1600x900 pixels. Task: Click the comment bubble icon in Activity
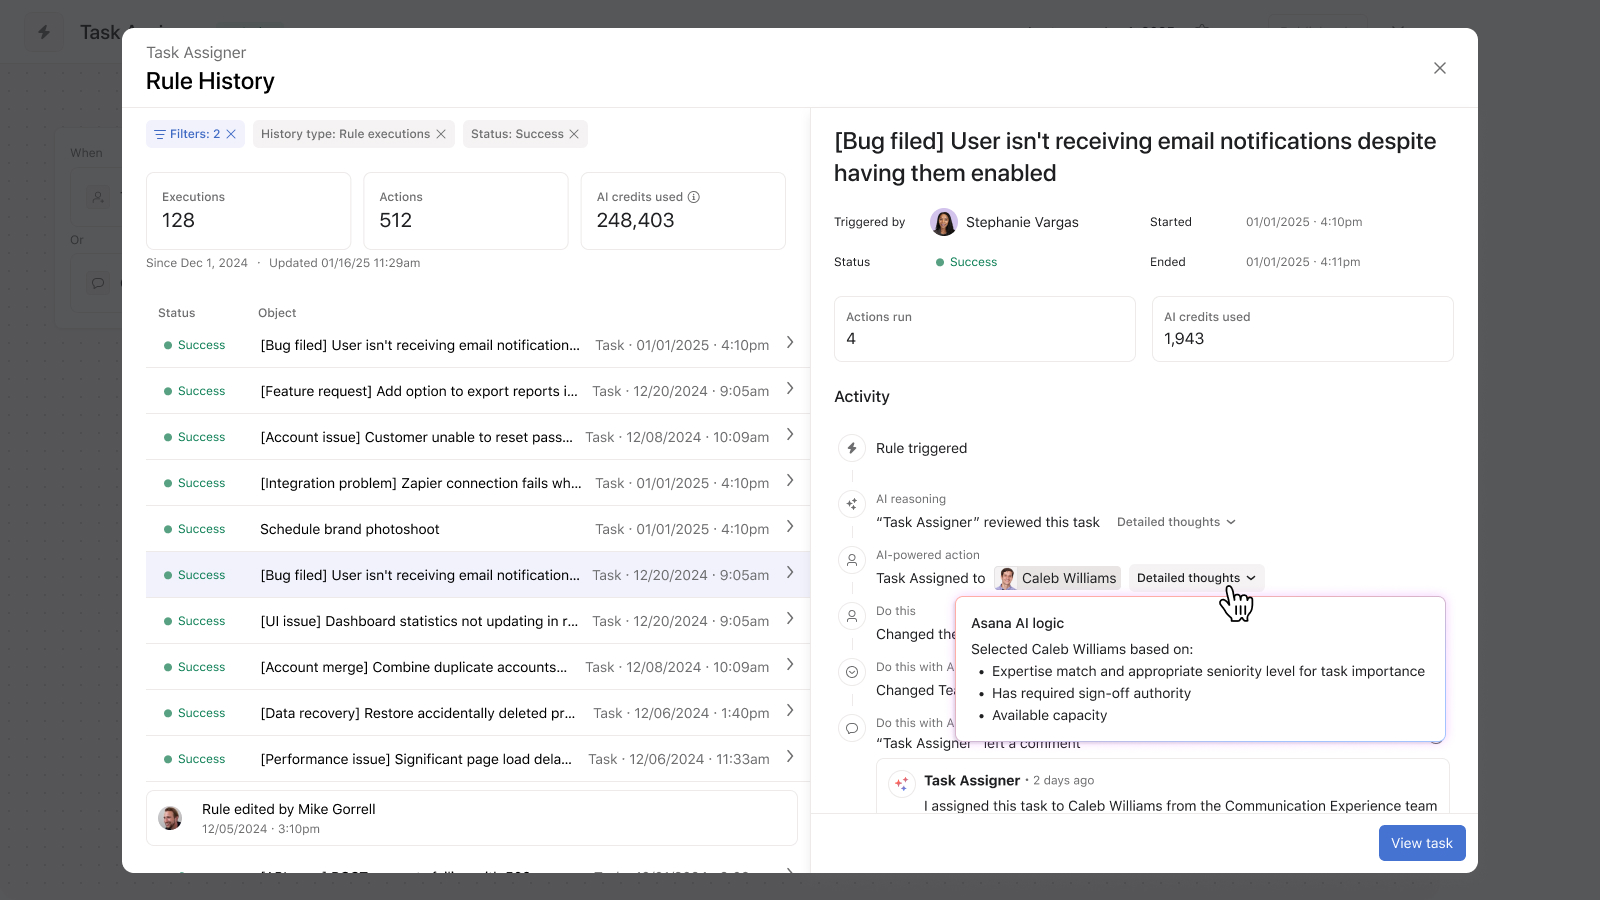coord(852,727)
